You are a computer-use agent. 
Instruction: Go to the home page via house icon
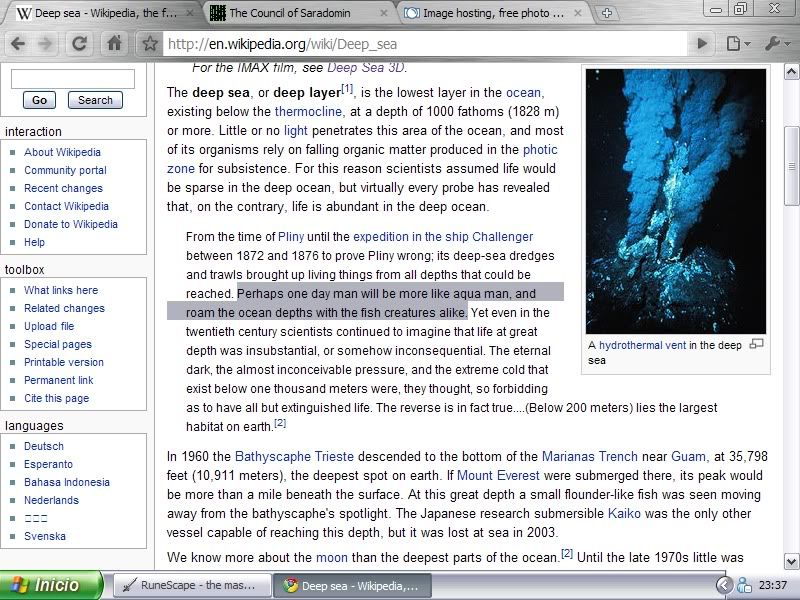(x=114, y=44)
